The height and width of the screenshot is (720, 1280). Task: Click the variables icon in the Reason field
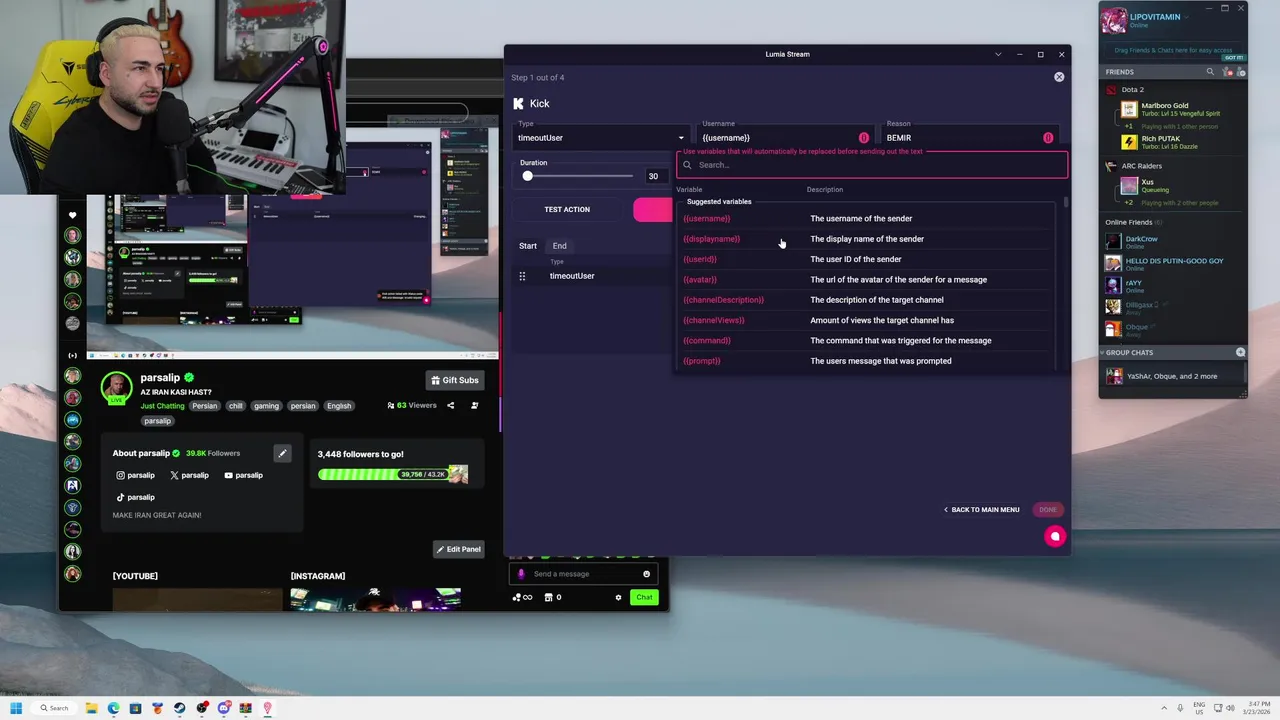1048,138
